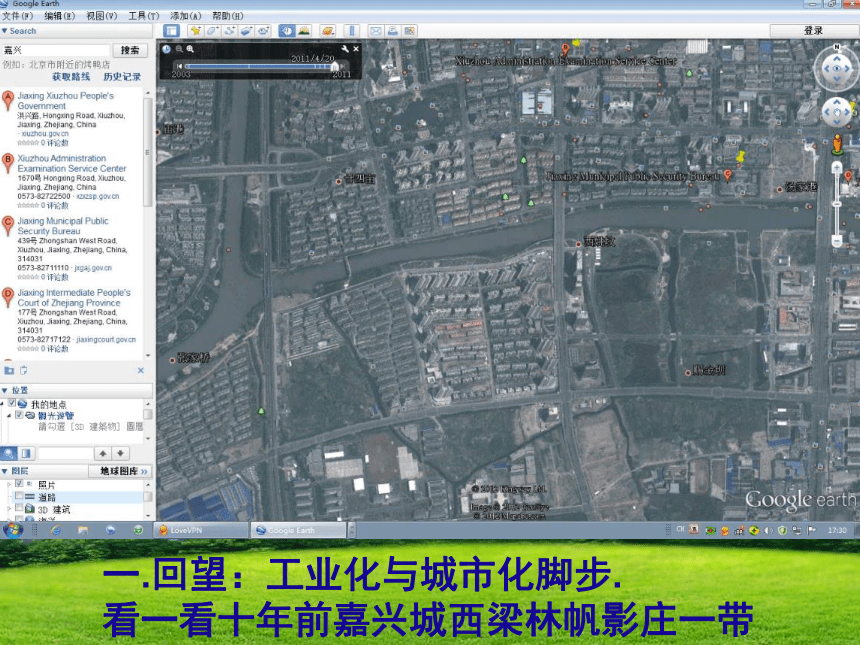
Task: Click the 历史记录 history link
Action: pos(122,77)
